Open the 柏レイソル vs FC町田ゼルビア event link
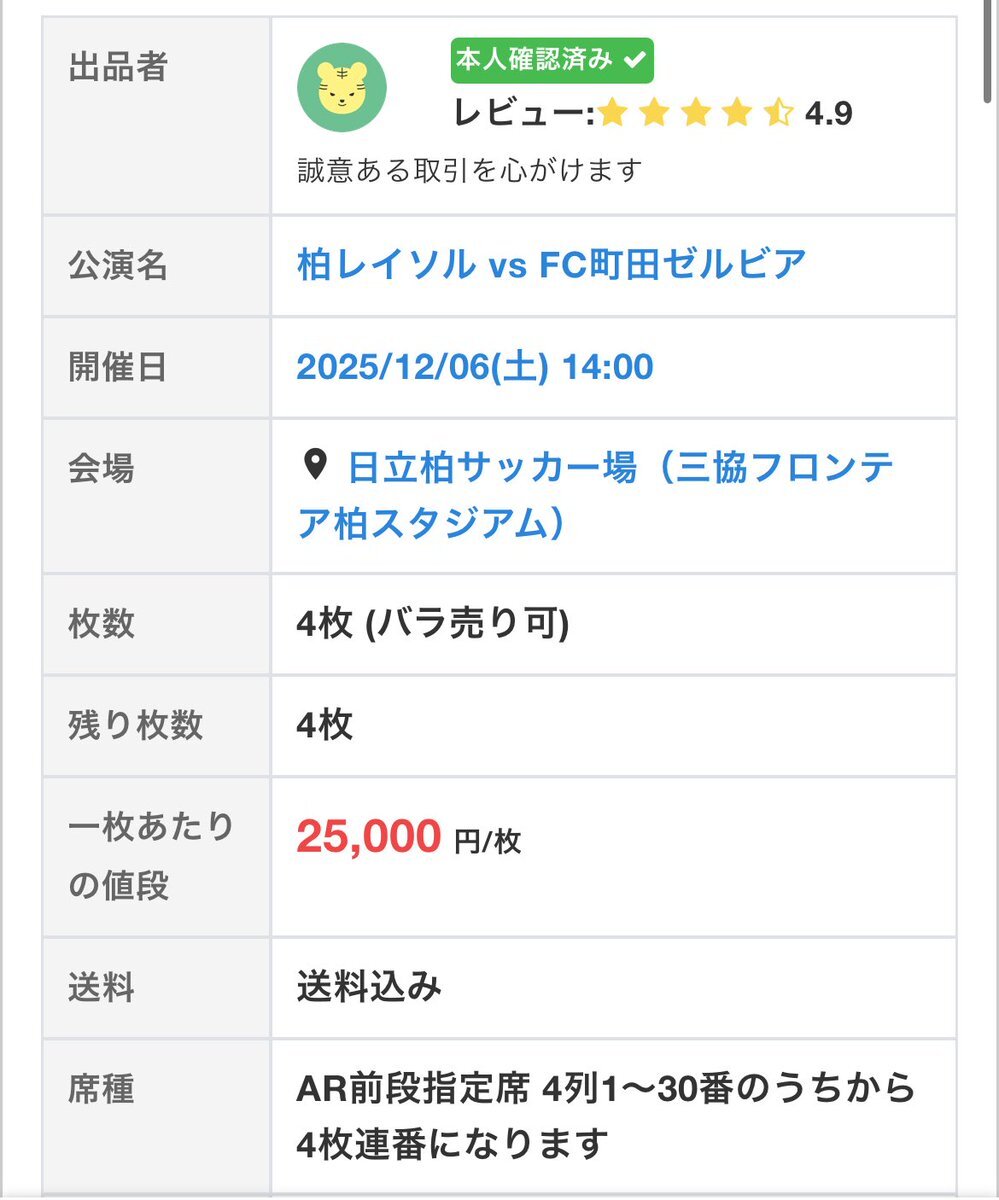This screenshot has height=1200, width=999. (x=551, y=265)
